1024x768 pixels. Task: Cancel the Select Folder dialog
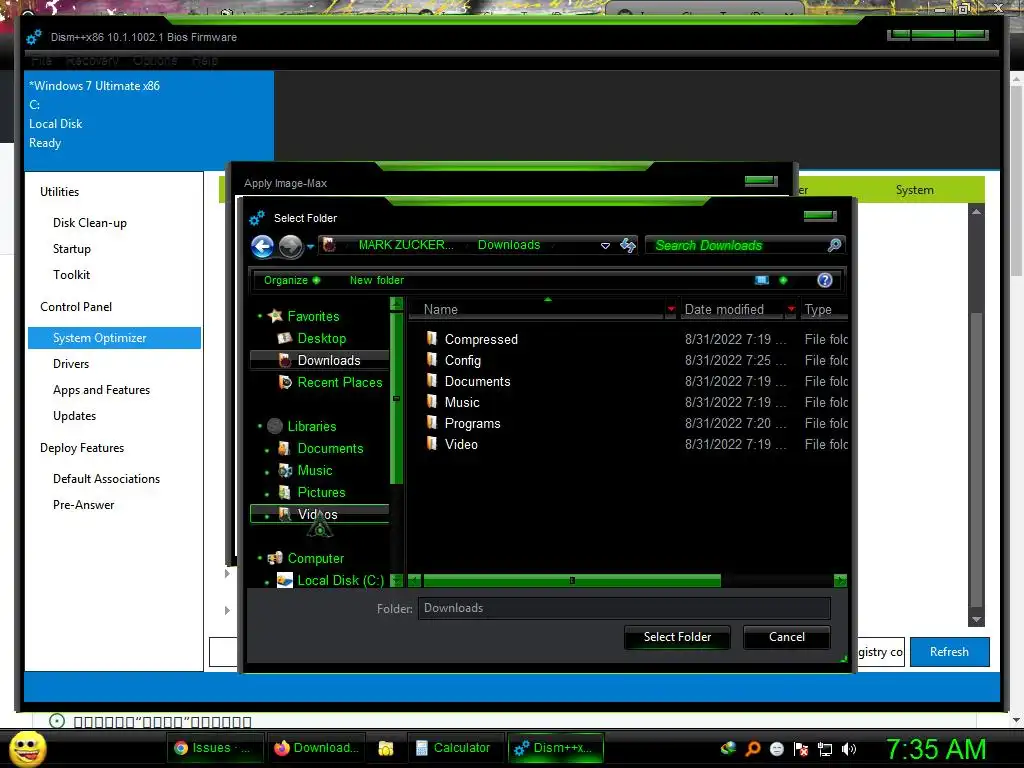pyautogui.click(x=786, y=637)
